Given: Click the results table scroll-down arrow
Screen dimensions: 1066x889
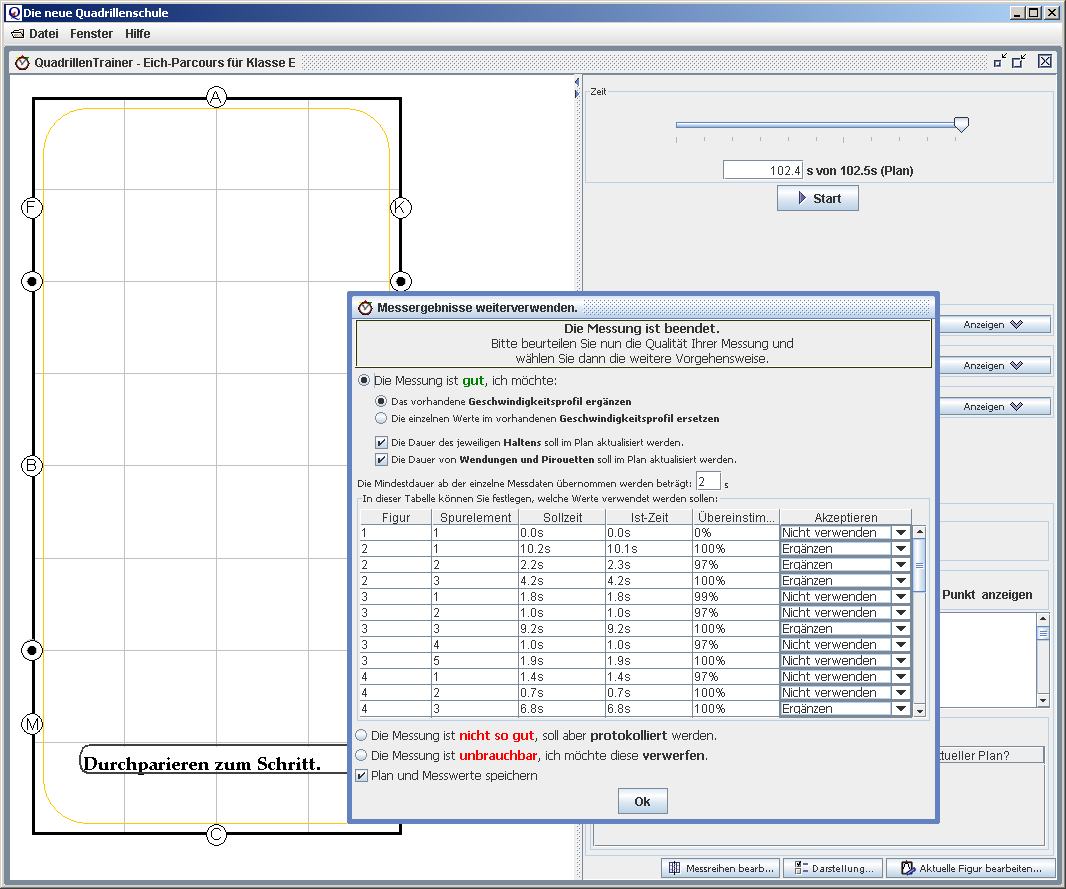Looking at the screenshot, I should 919,710.
